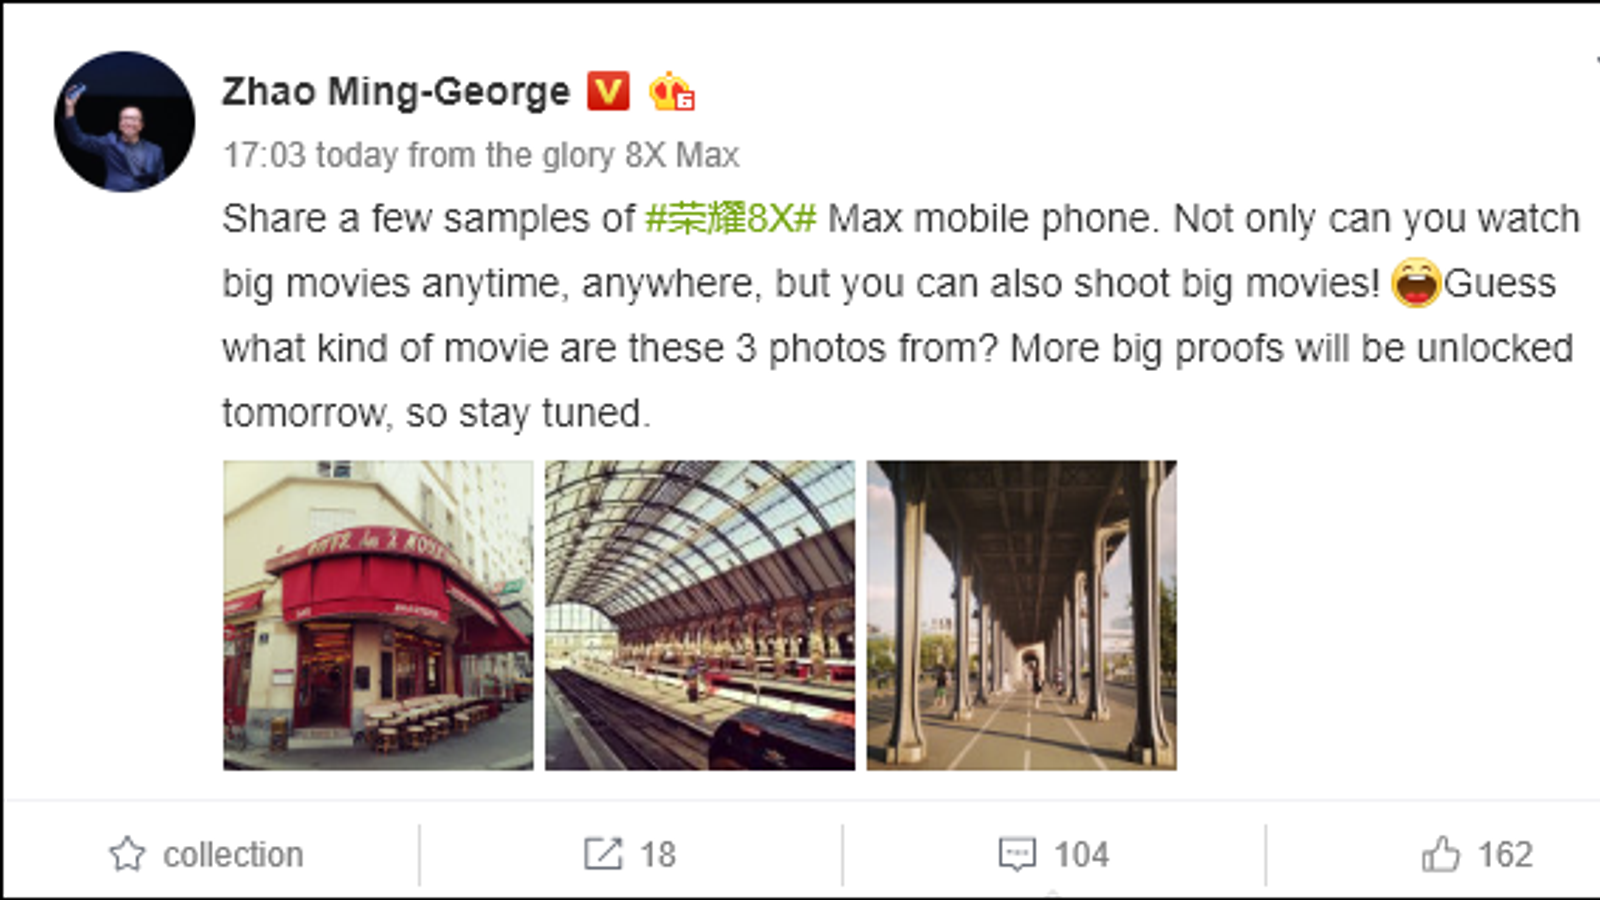This screenshot has height=900, width=1600.
Task: Click the comment count 104
Action: (x=1081, y=855)
